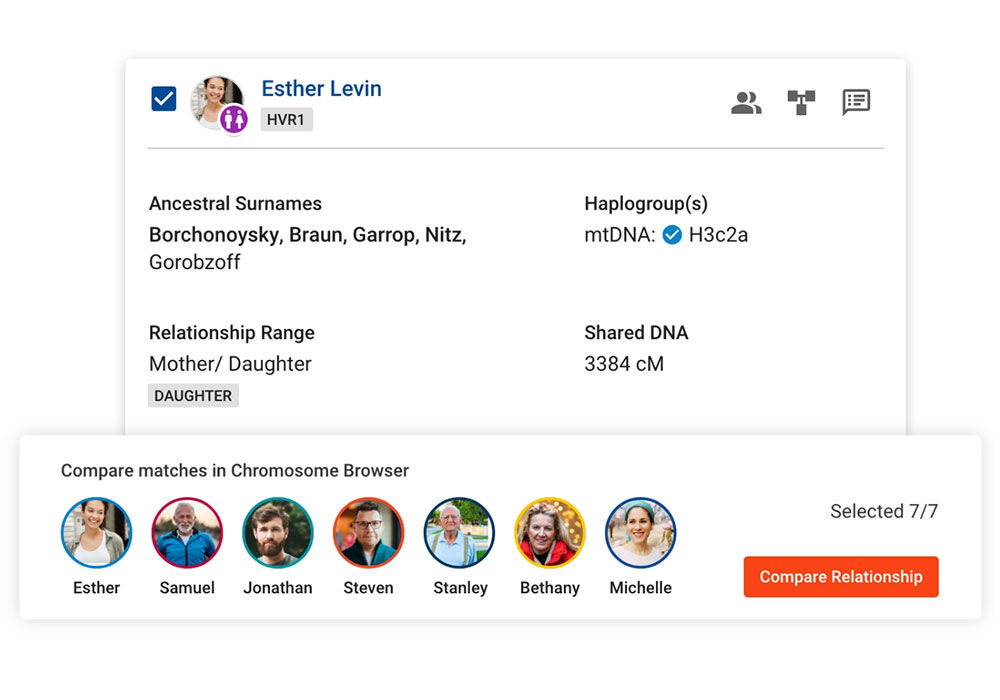Viewport: 1000px width, 700px height.
Task: Open the in-common-with people icon
Action: click(x=746, y=102)
